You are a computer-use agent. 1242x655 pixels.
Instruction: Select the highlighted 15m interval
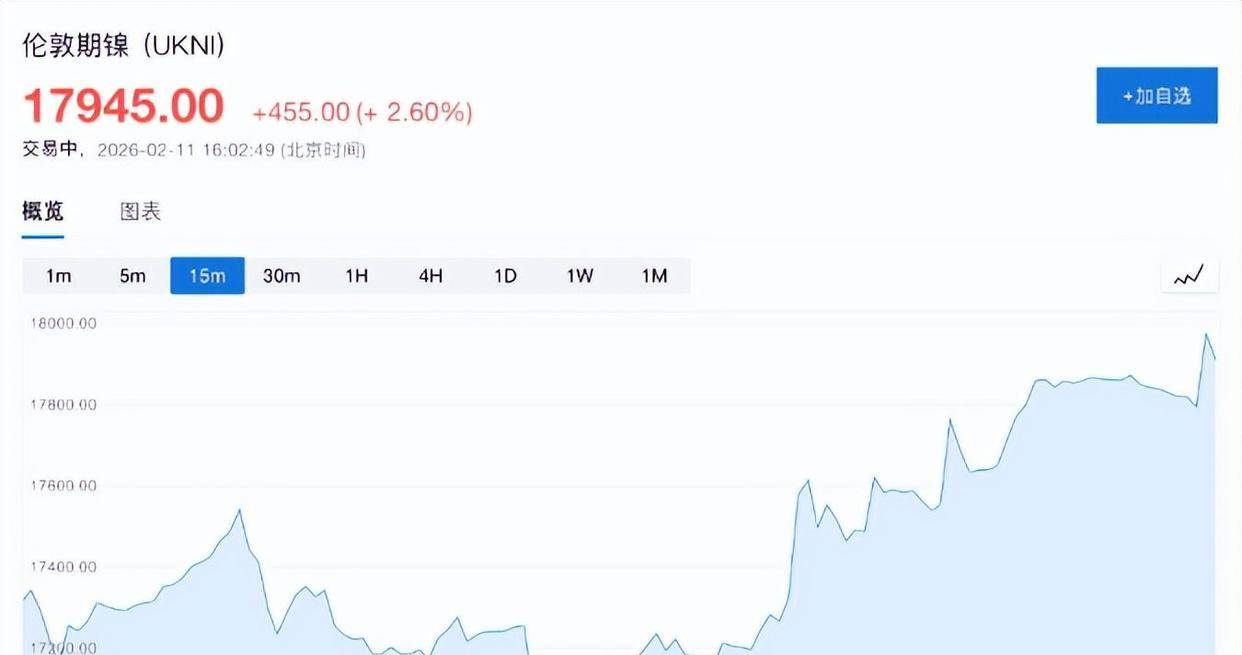coord(207,276)
